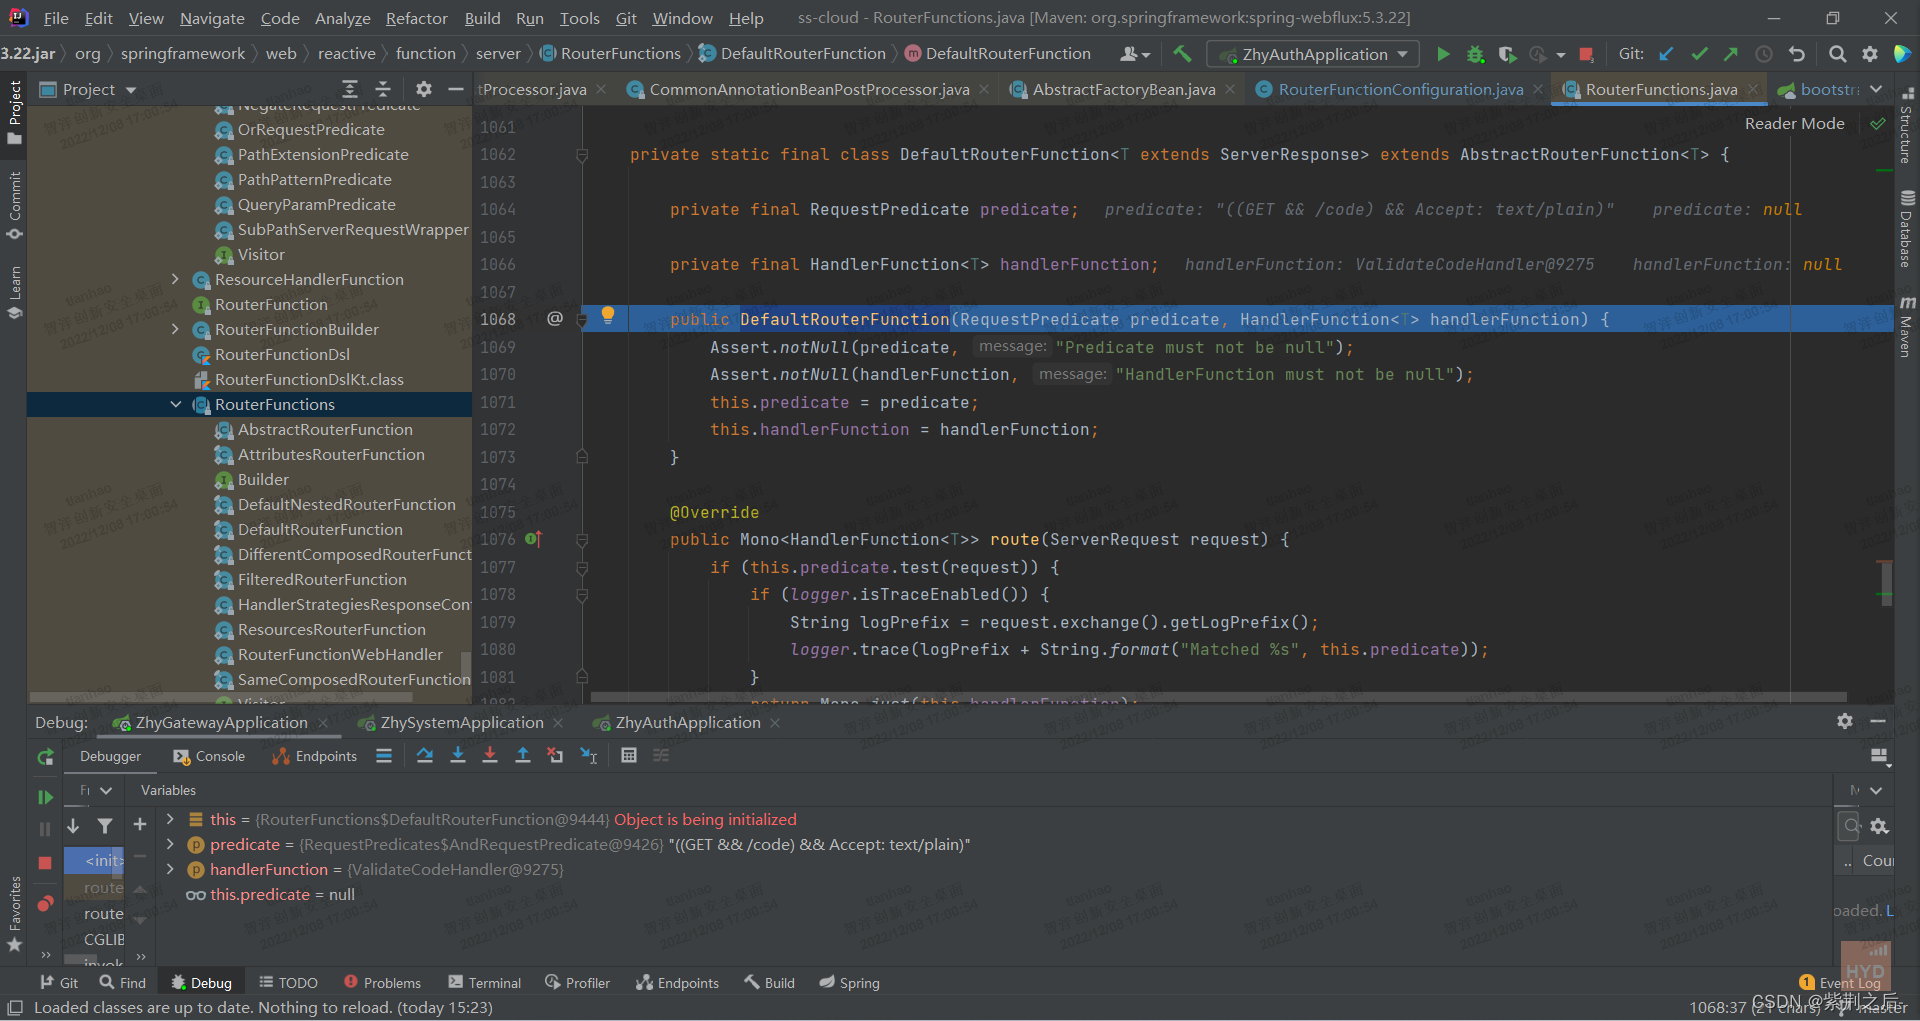Image resolution: width=1920 pixels, height=1021 pixels.
Task: Open Event Log button
Action: [1840, 983]
